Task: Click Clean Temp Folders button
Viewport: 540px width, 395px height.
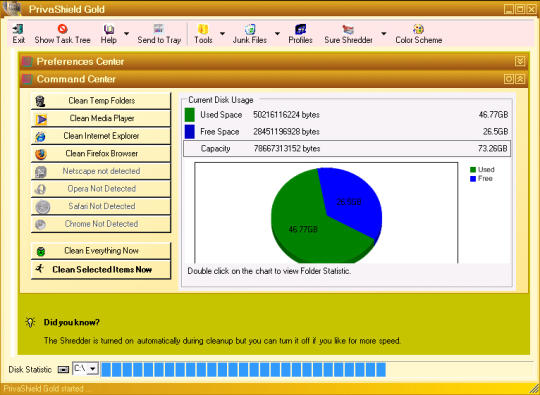Action: [x=101, y=101]
